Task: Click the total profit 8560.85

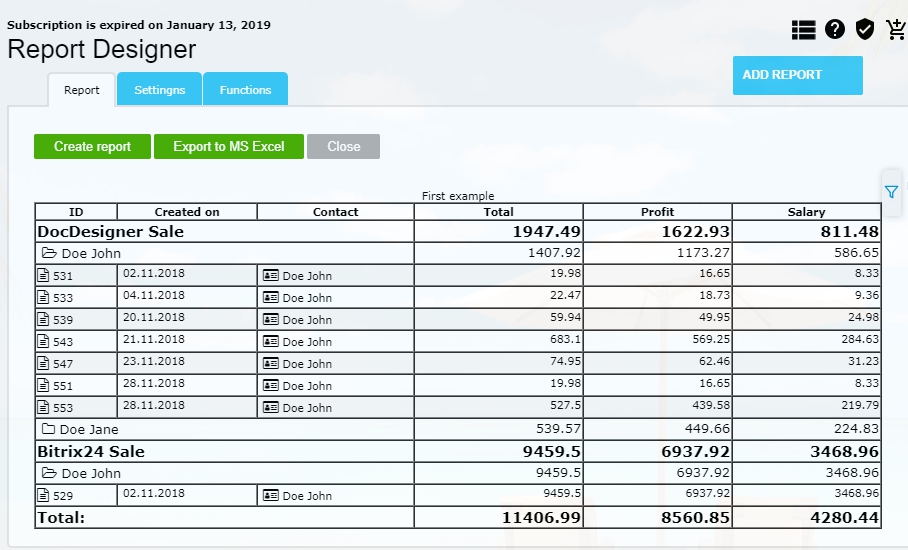Action: pyautogui.click(x=695, y=518)
